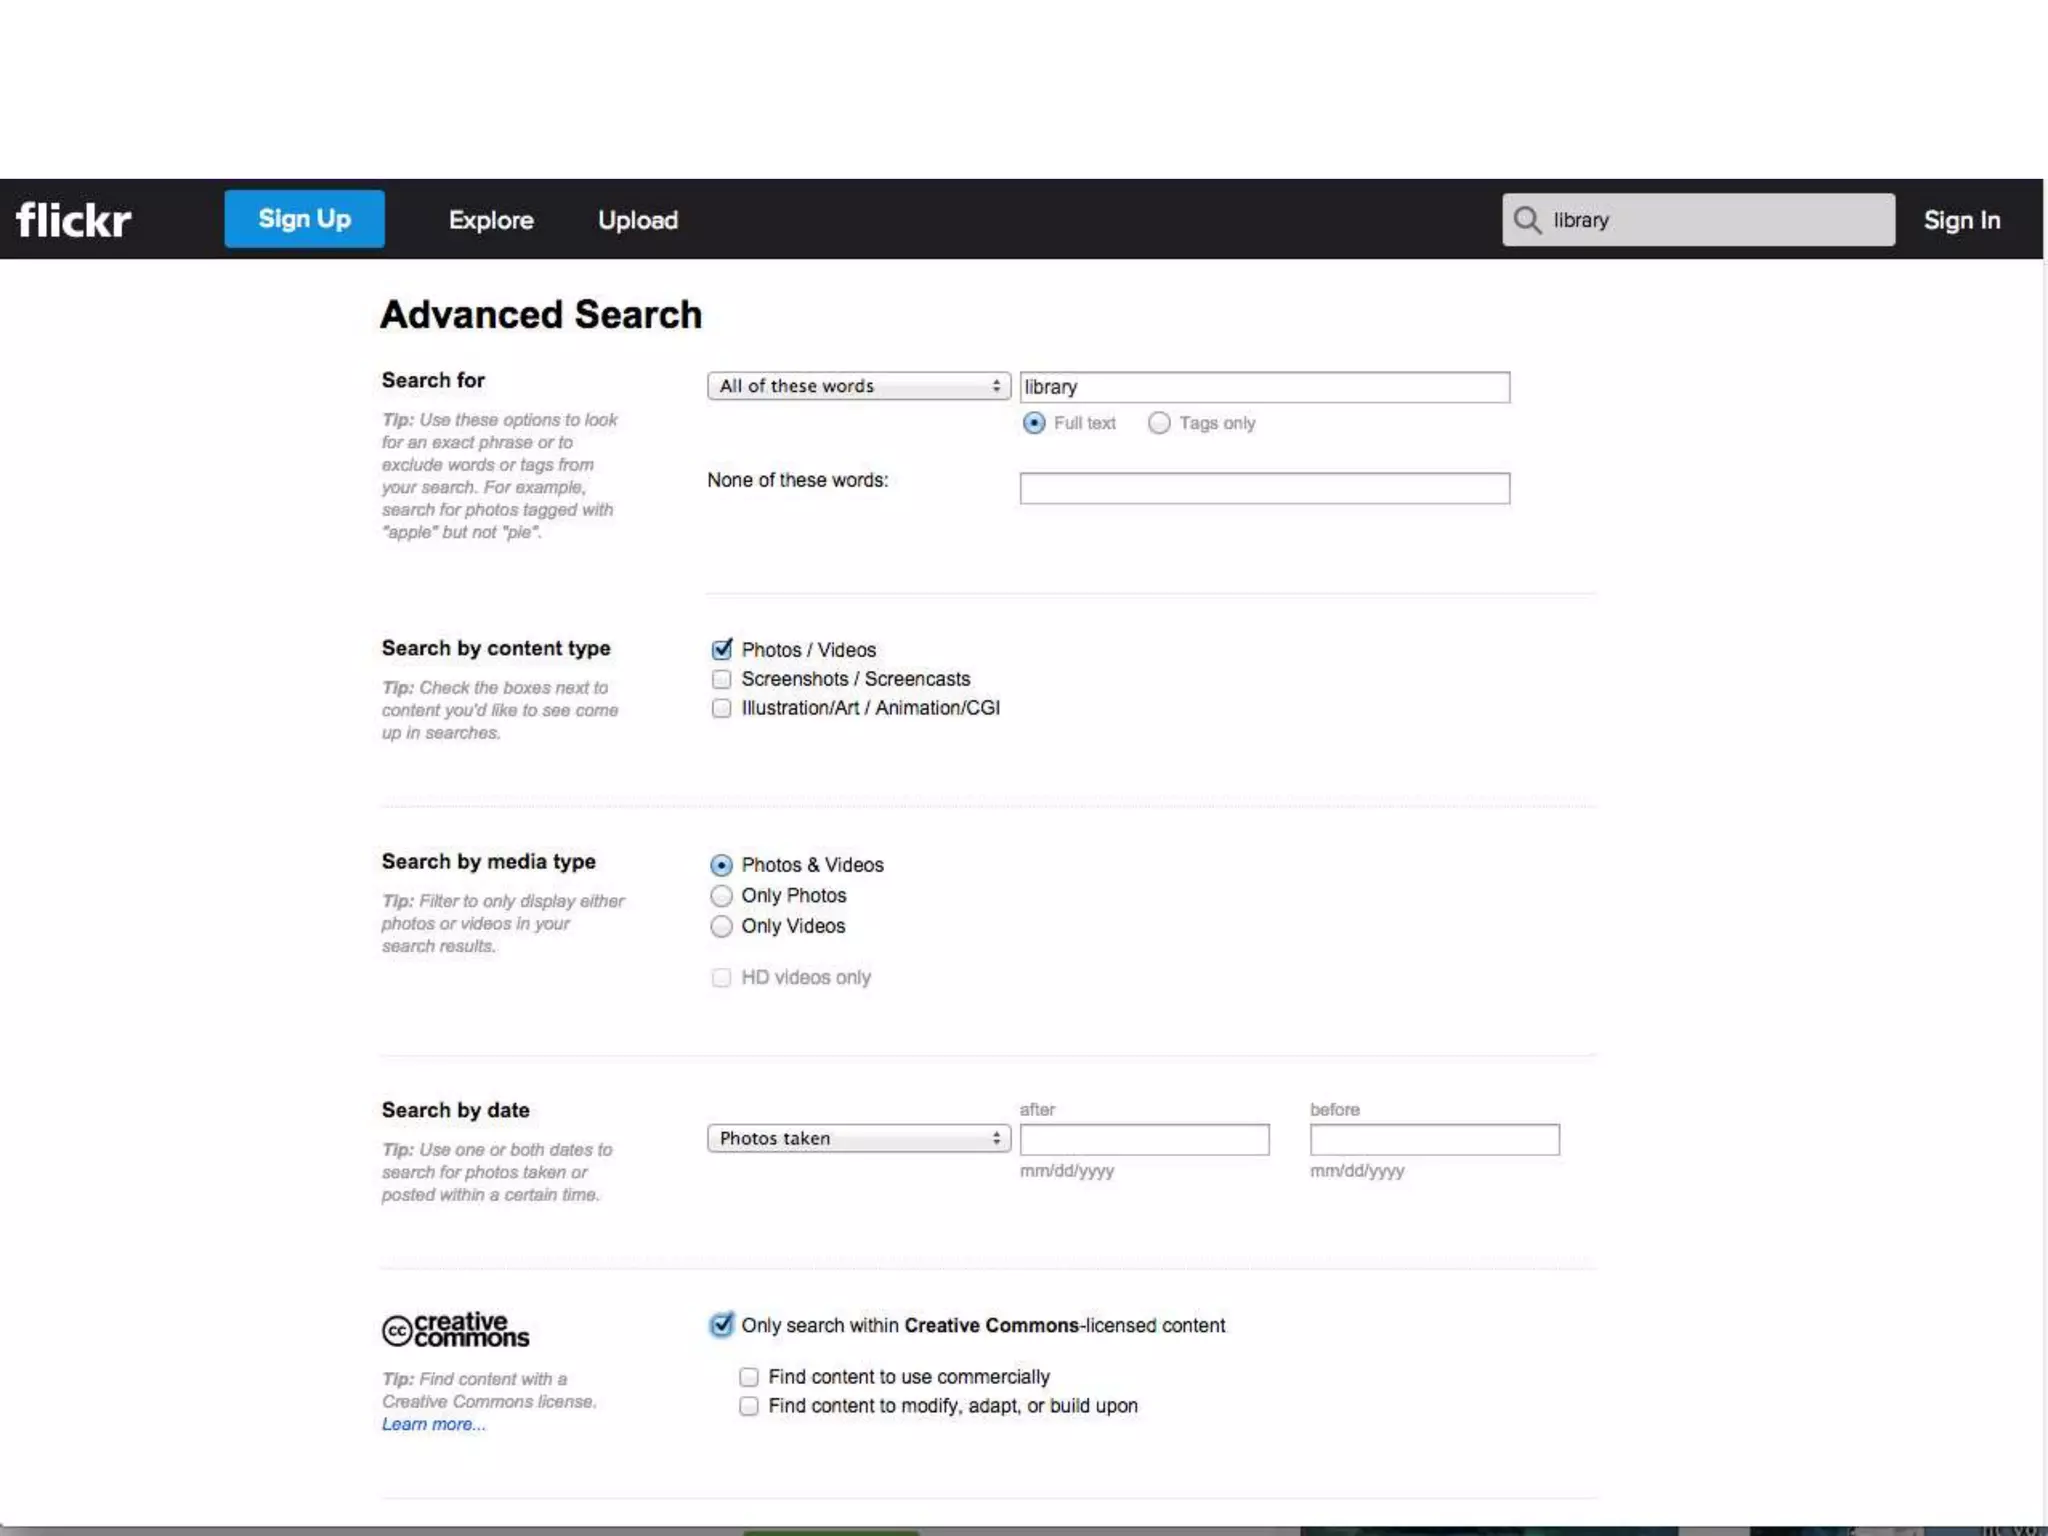The width and height of the screenshot is (2048, 1536).
Task: Uncheck the Photos / Videos checkbox
Action: coord(721,650)
